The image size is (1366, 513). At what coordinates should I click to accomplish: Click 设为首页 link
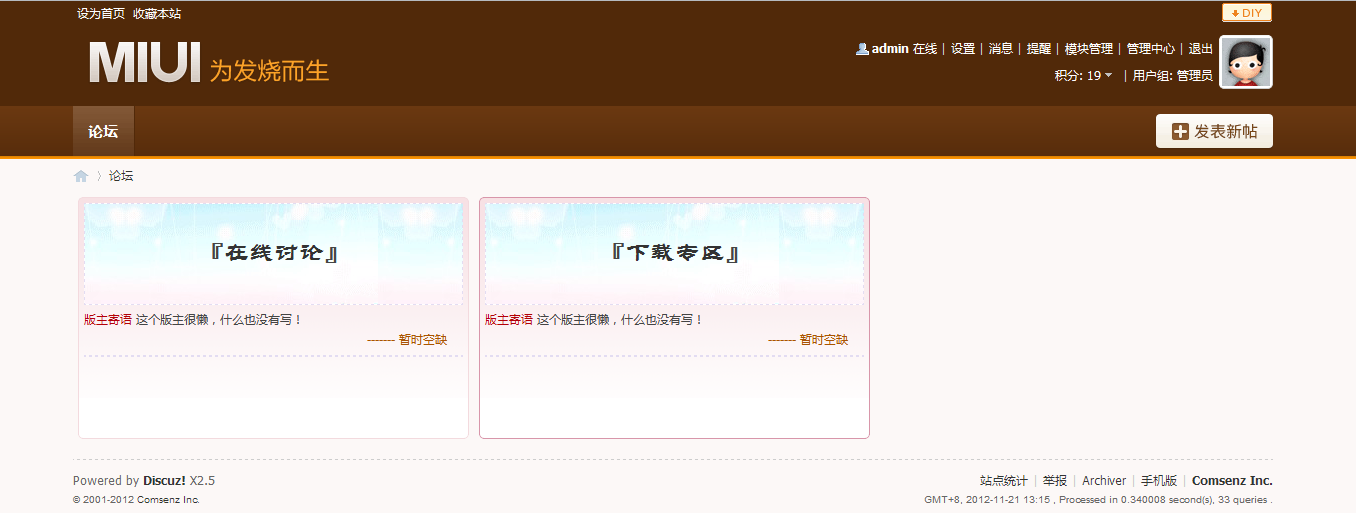101,14
